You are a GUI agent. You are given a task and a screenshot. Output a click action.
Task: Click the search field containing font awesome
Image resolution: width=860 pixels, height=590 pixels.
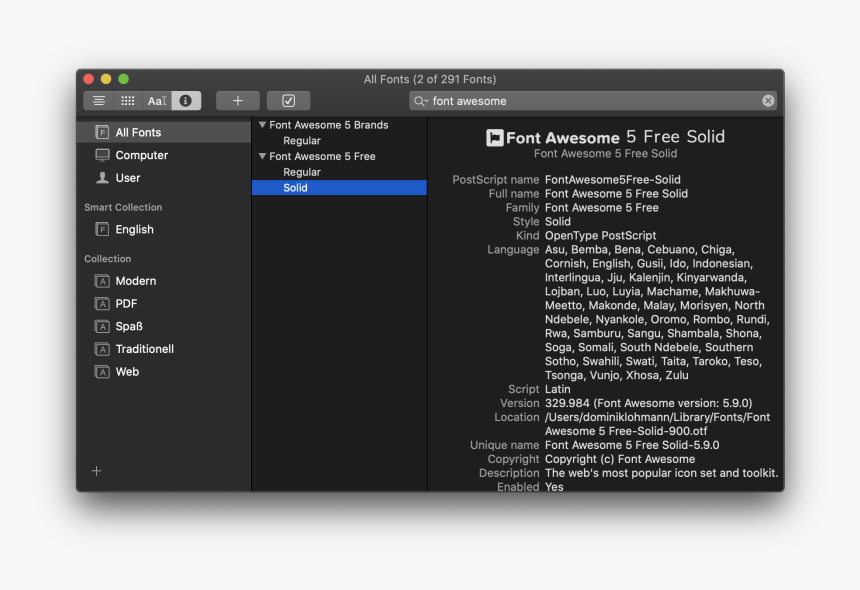[x=593, y=101]
